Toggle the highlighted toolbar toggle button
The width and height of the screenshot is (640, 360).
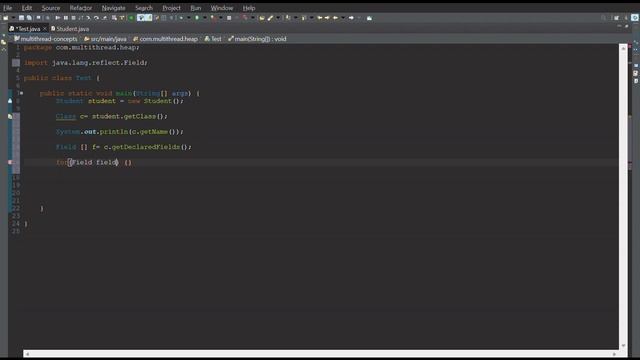tap(141, 18)
